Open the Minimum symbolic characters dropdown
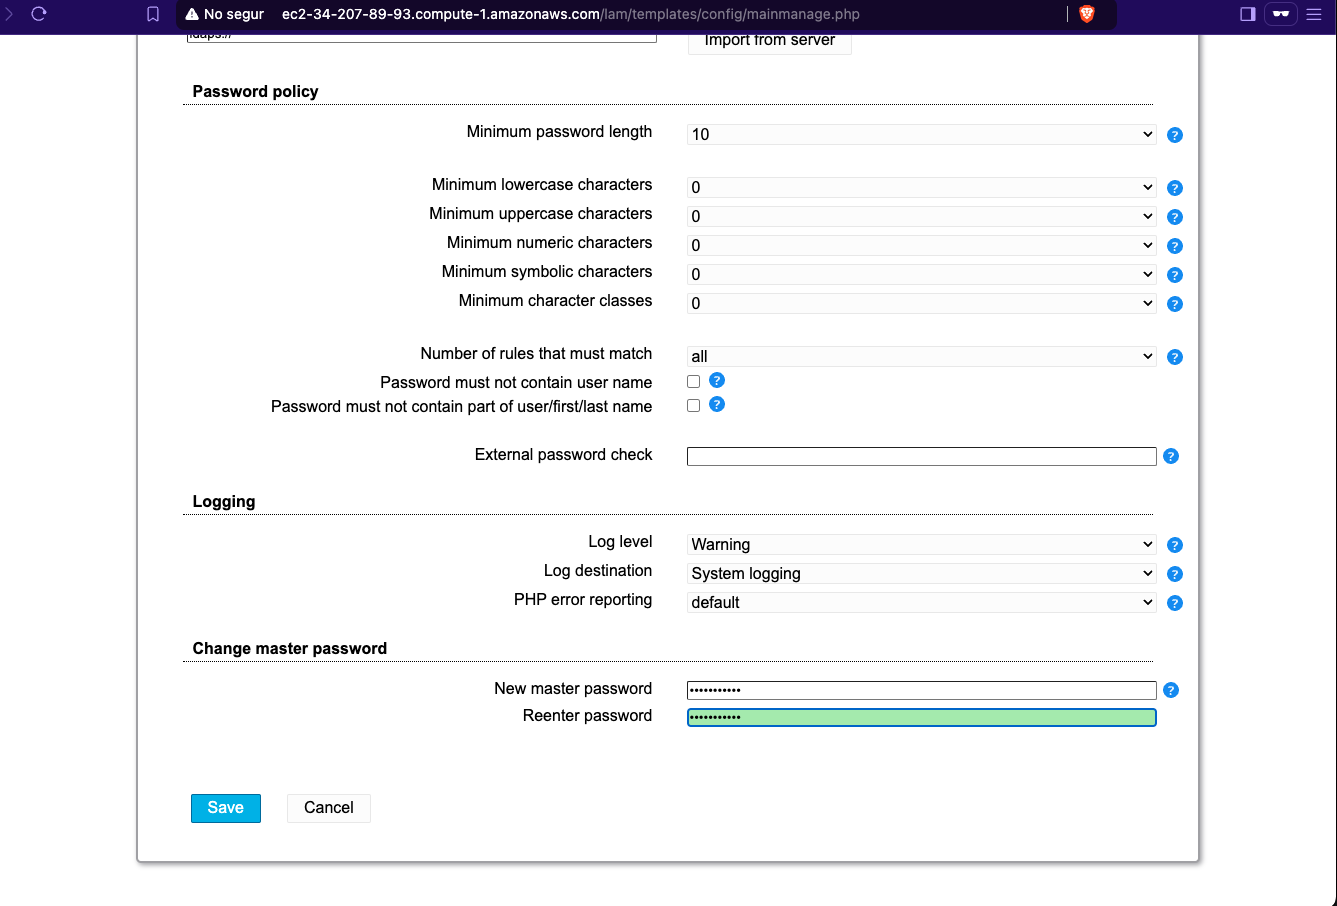 (x=921, y=274)
